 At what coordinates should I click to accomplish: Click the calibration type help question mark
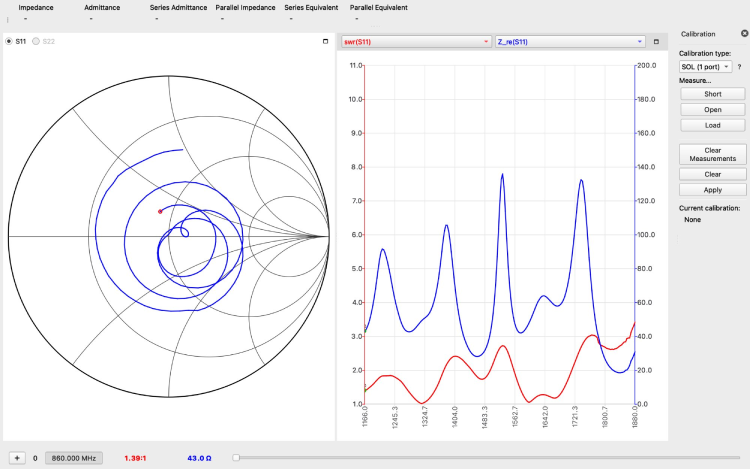coord(739,66)
